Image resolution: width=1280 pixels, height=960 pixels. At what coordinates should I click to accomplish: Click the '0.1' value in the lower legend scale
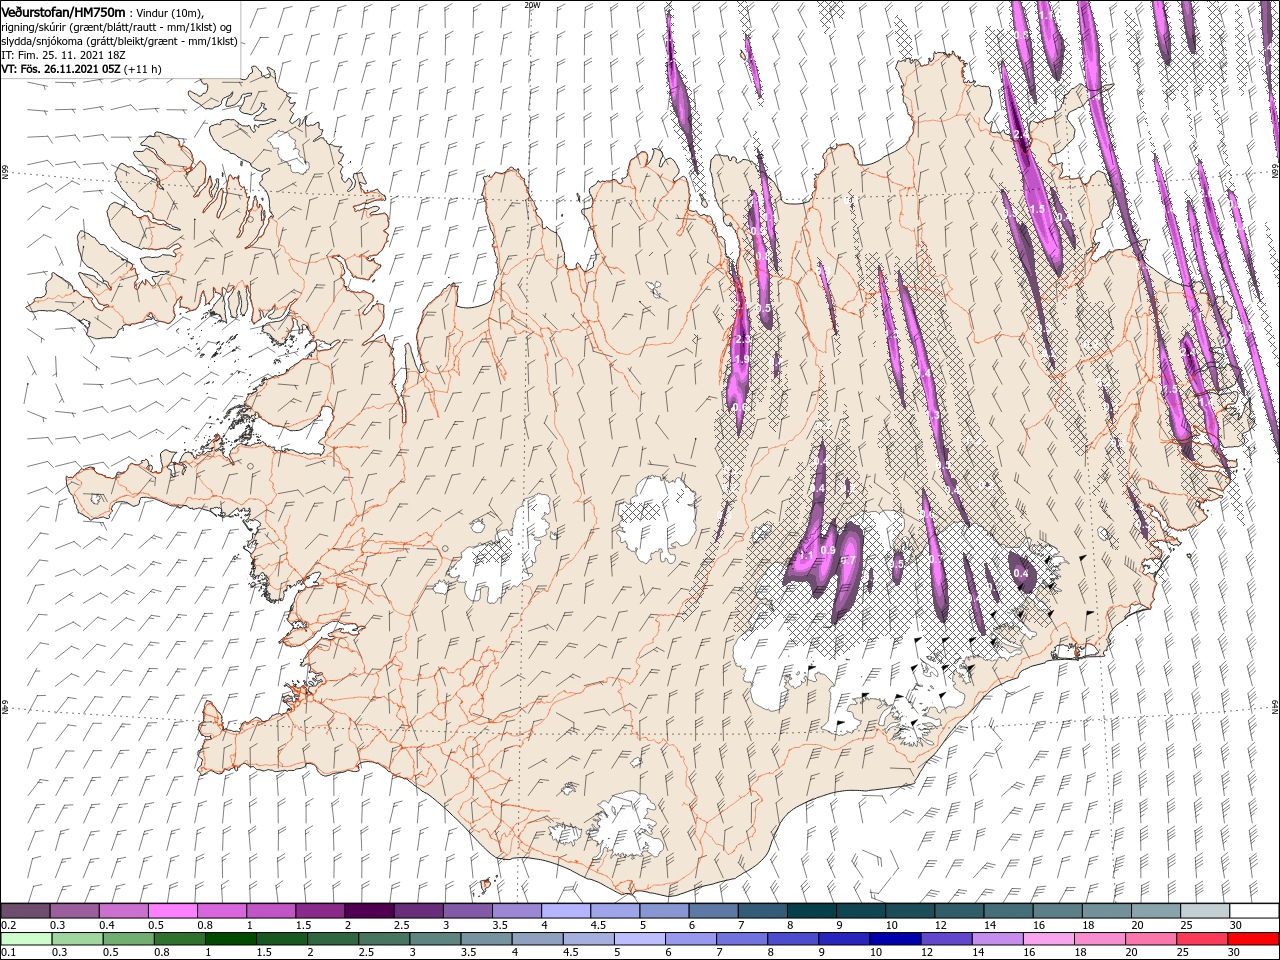click(8, 953)
